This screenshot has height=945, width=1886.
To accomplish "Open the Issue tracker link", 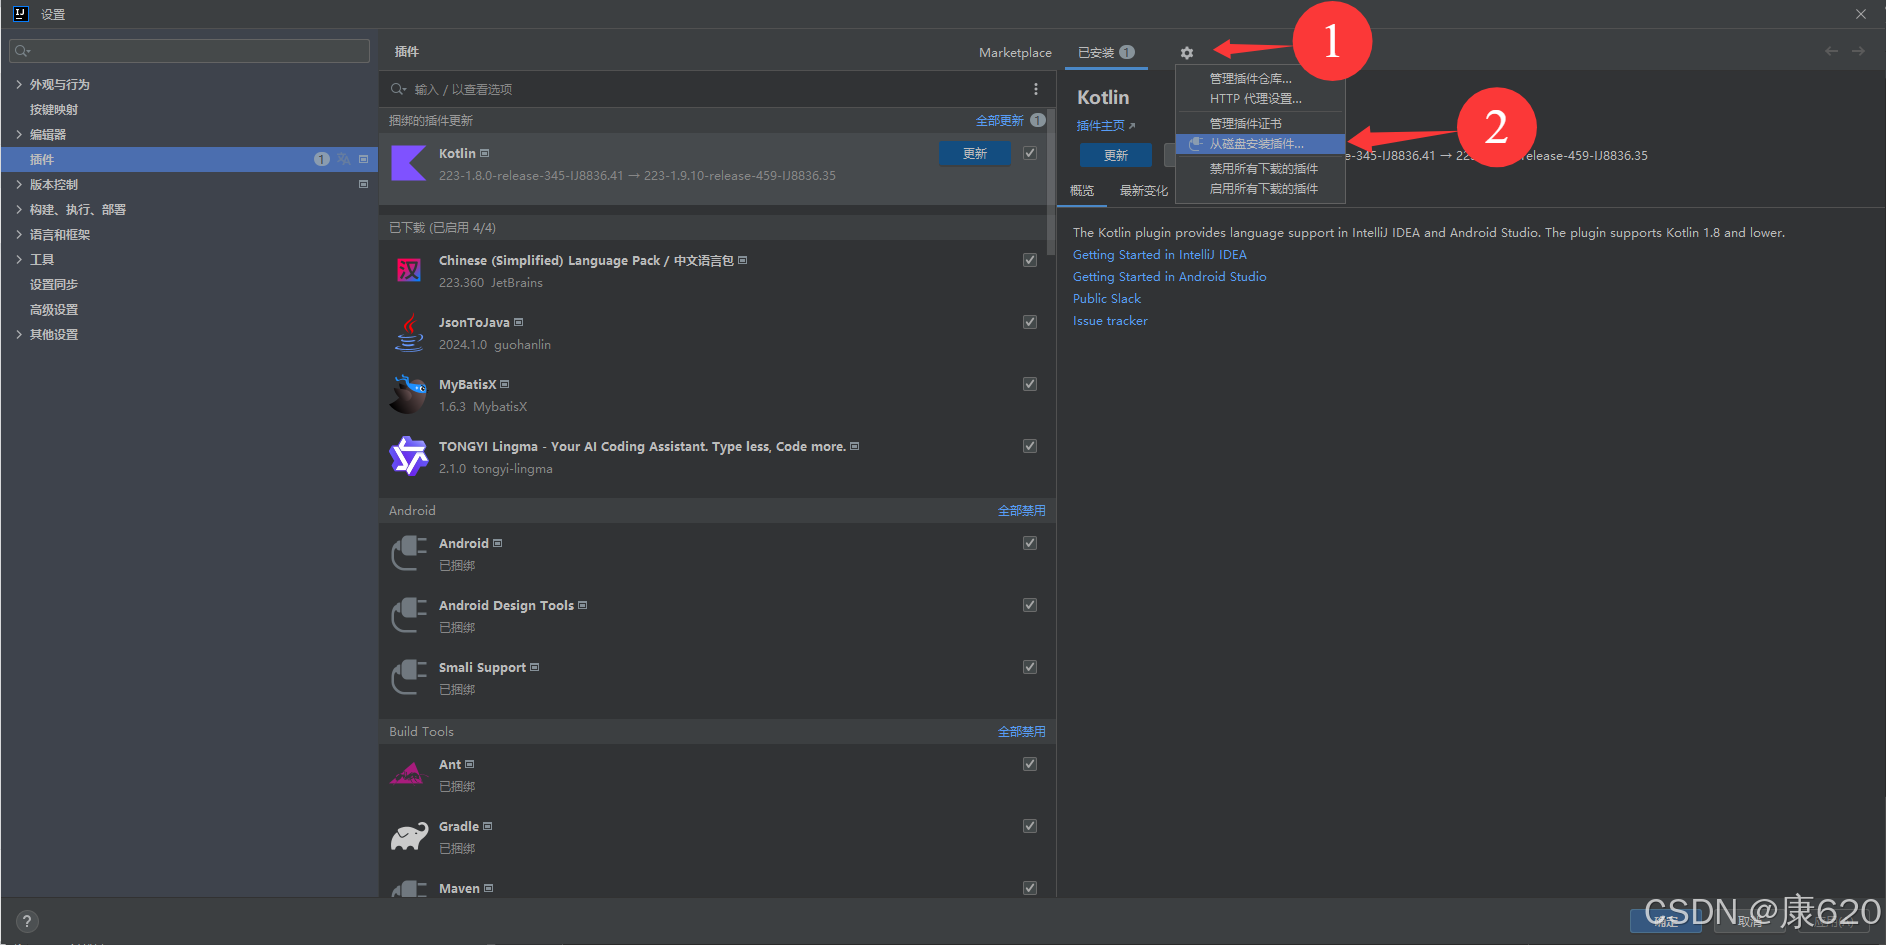I will [1110, 321].
